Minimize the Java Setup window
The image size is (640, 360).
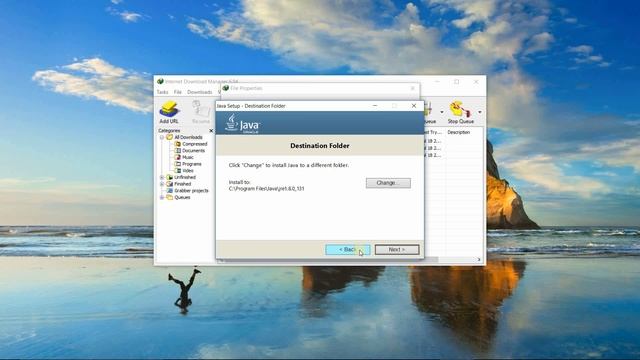[375, 106]
